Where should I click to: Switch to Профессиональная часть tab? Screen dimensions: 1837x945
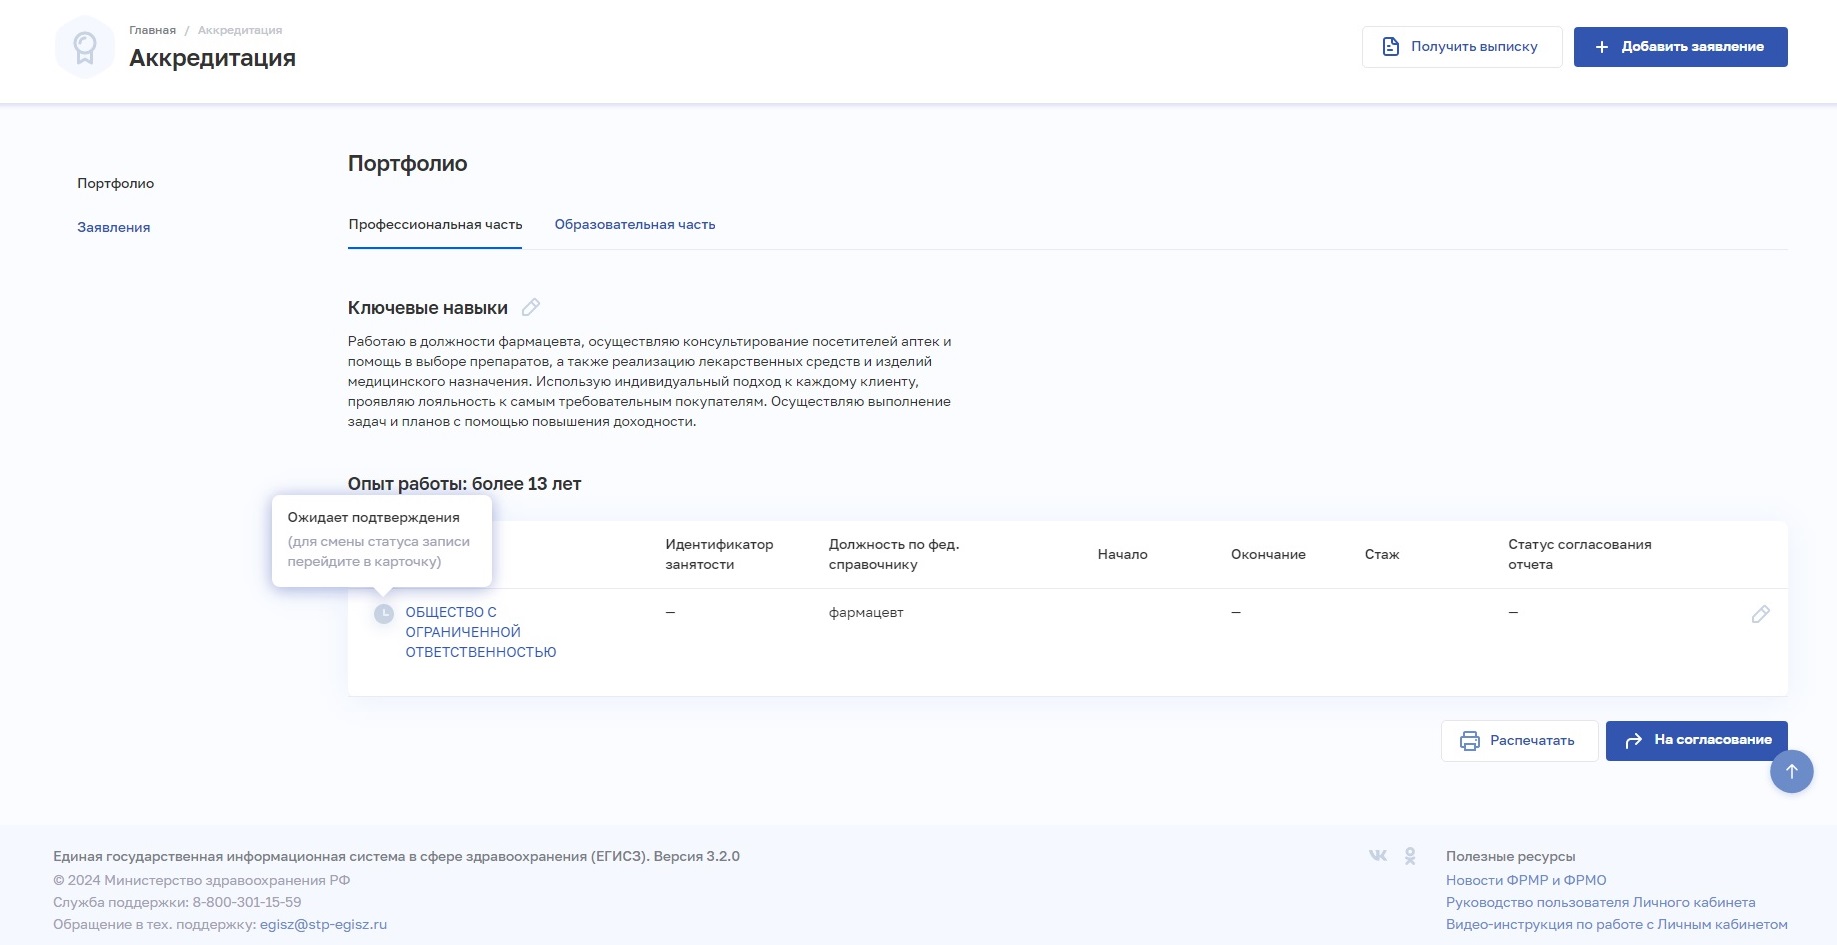(435, 224)
